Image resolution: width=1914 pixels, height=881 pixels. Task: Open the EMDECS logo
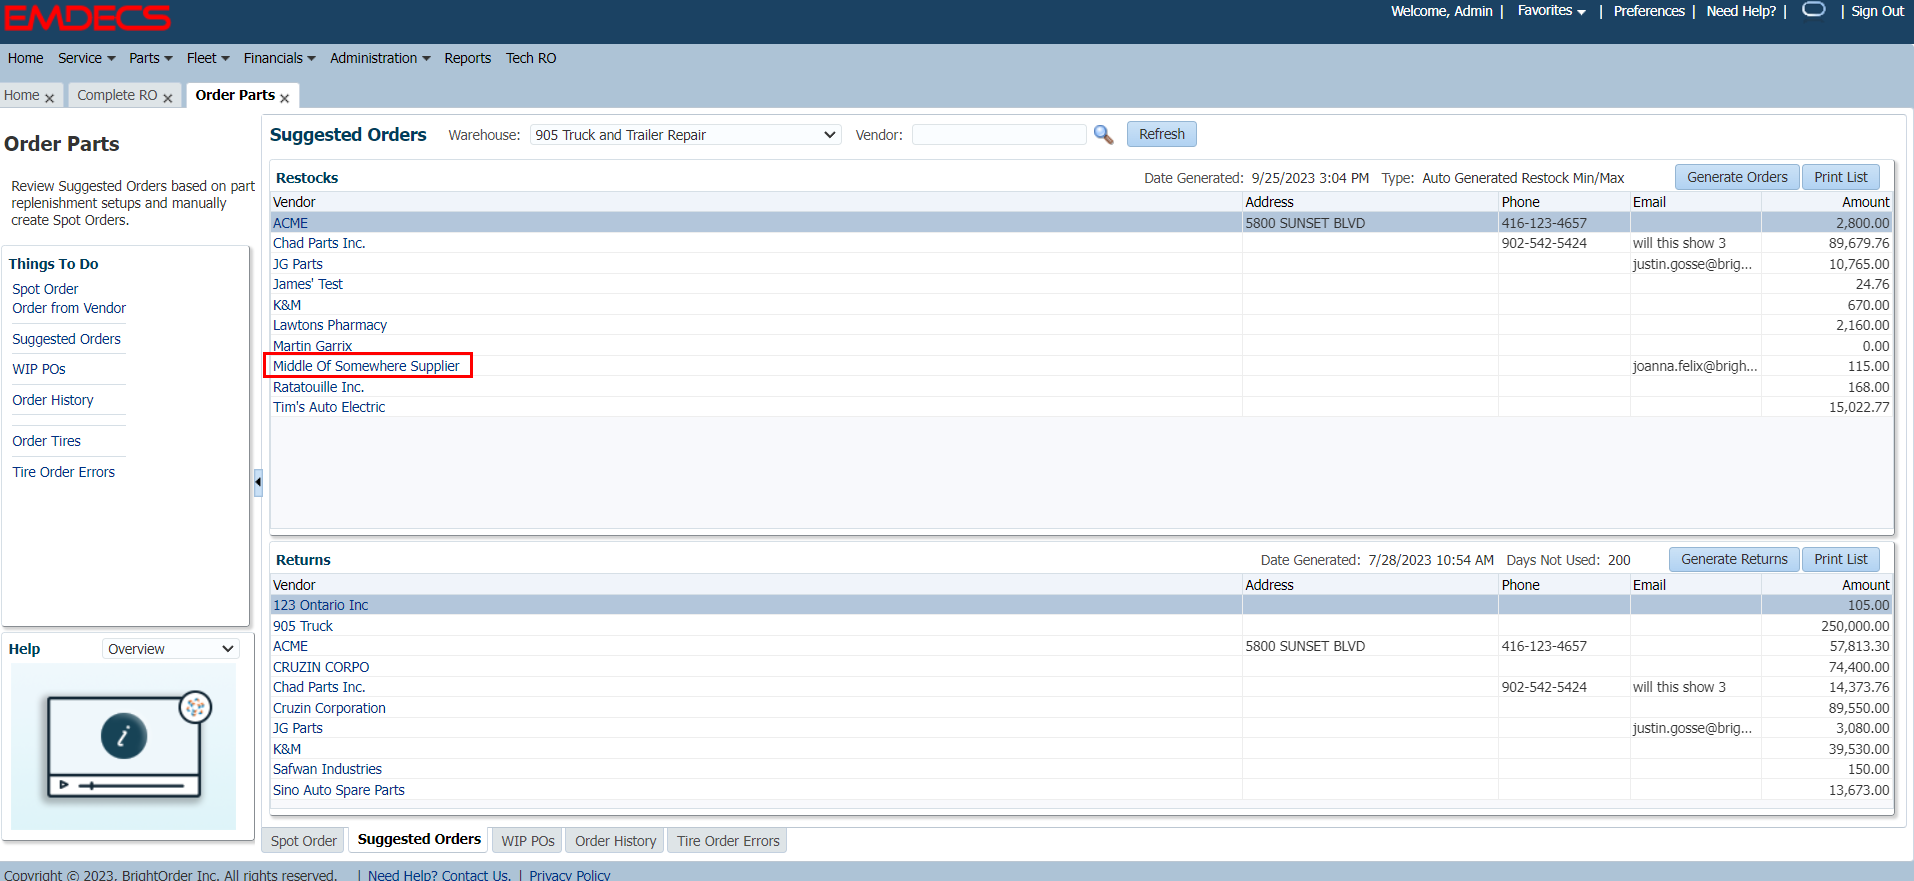(x=87, y=17)
